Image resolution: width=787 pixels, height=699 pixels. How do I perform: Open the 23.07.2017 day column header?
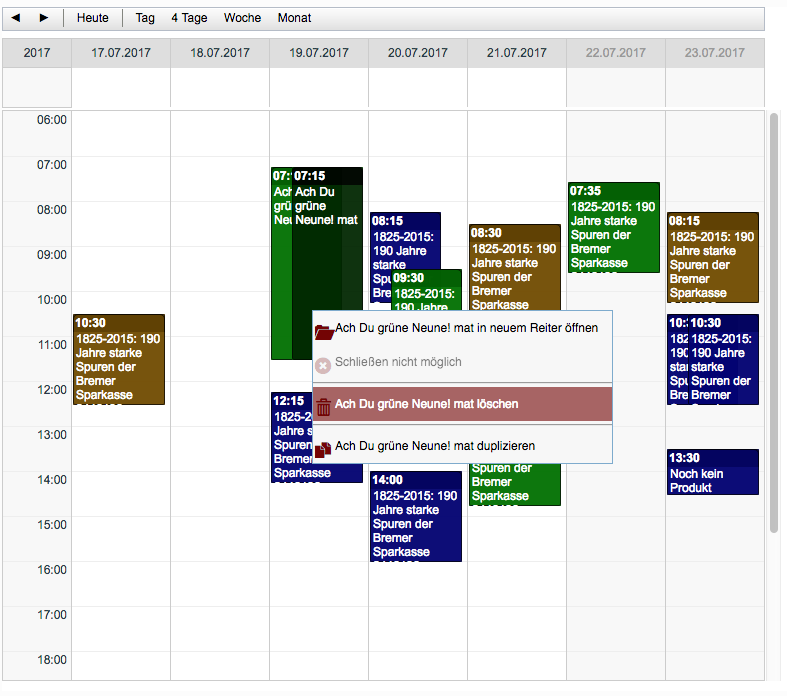(x=714, y=53)
